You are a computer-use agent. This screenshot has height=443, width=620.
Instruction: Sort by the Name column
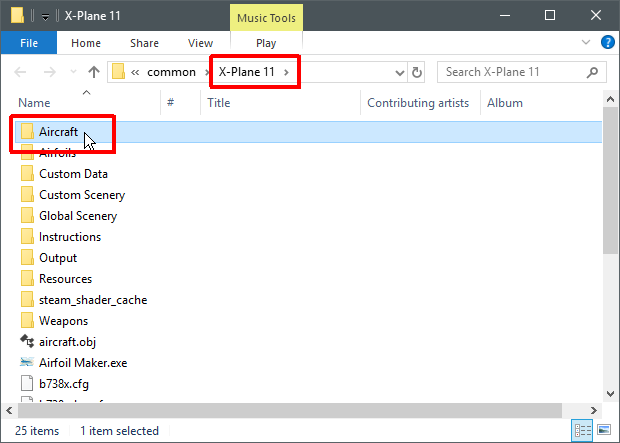click(34, 103)
